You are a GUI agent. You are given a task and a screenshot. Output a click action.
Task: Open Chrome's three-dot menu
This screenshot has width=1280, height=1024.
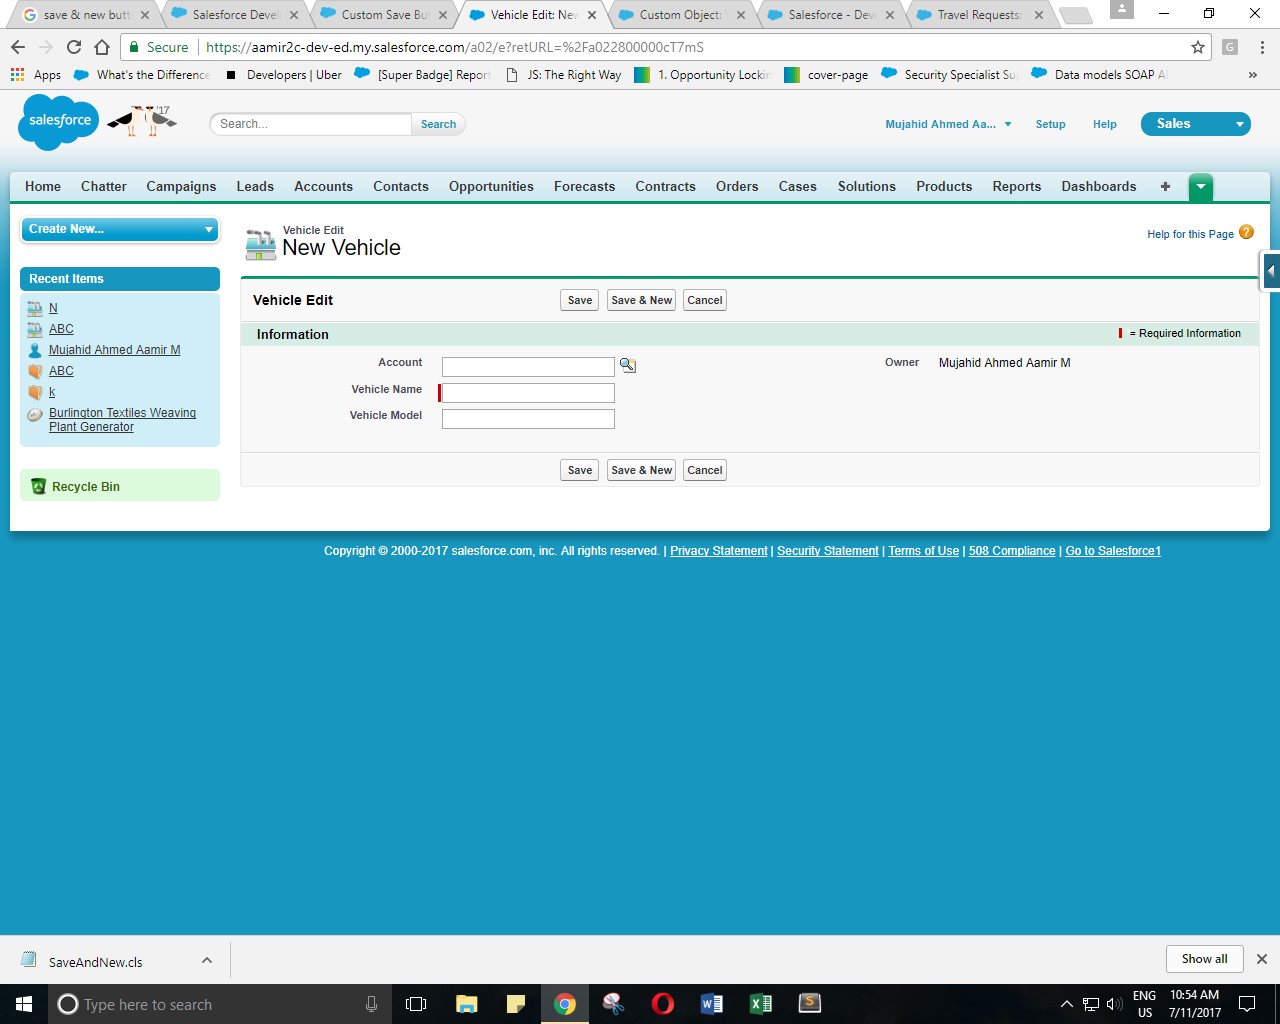1262,47
